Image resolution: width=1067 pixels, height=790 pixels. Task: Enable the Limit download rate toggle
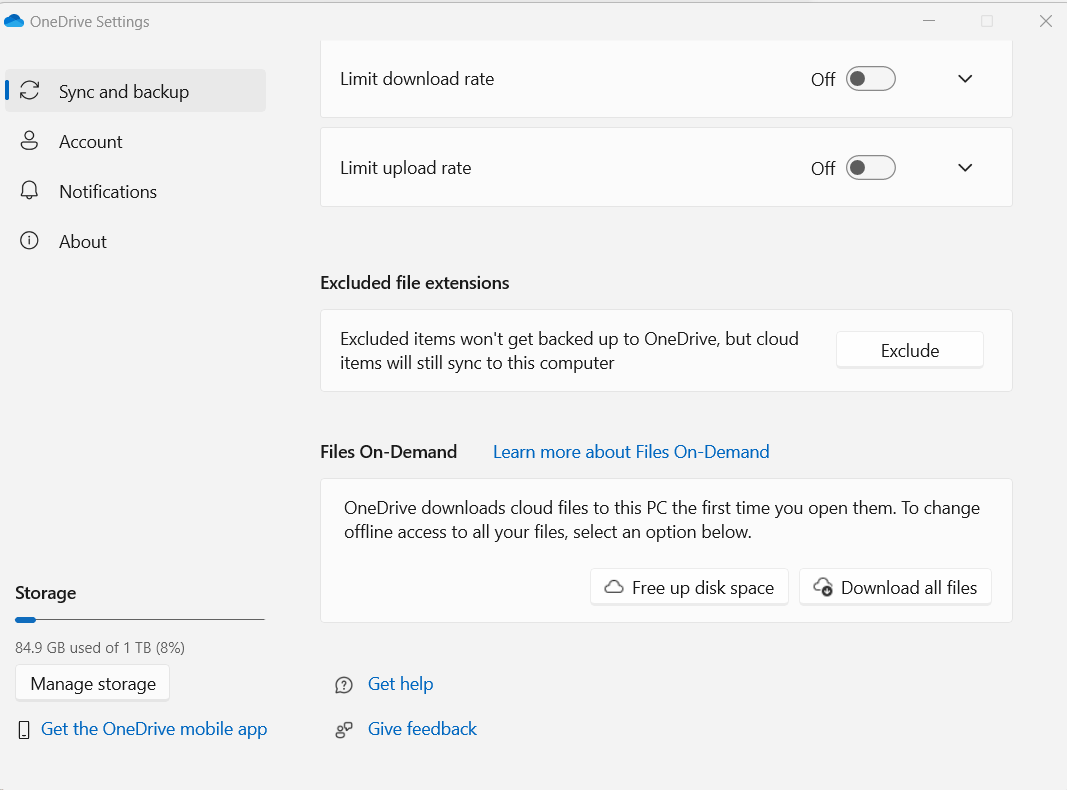coord(870,78)
